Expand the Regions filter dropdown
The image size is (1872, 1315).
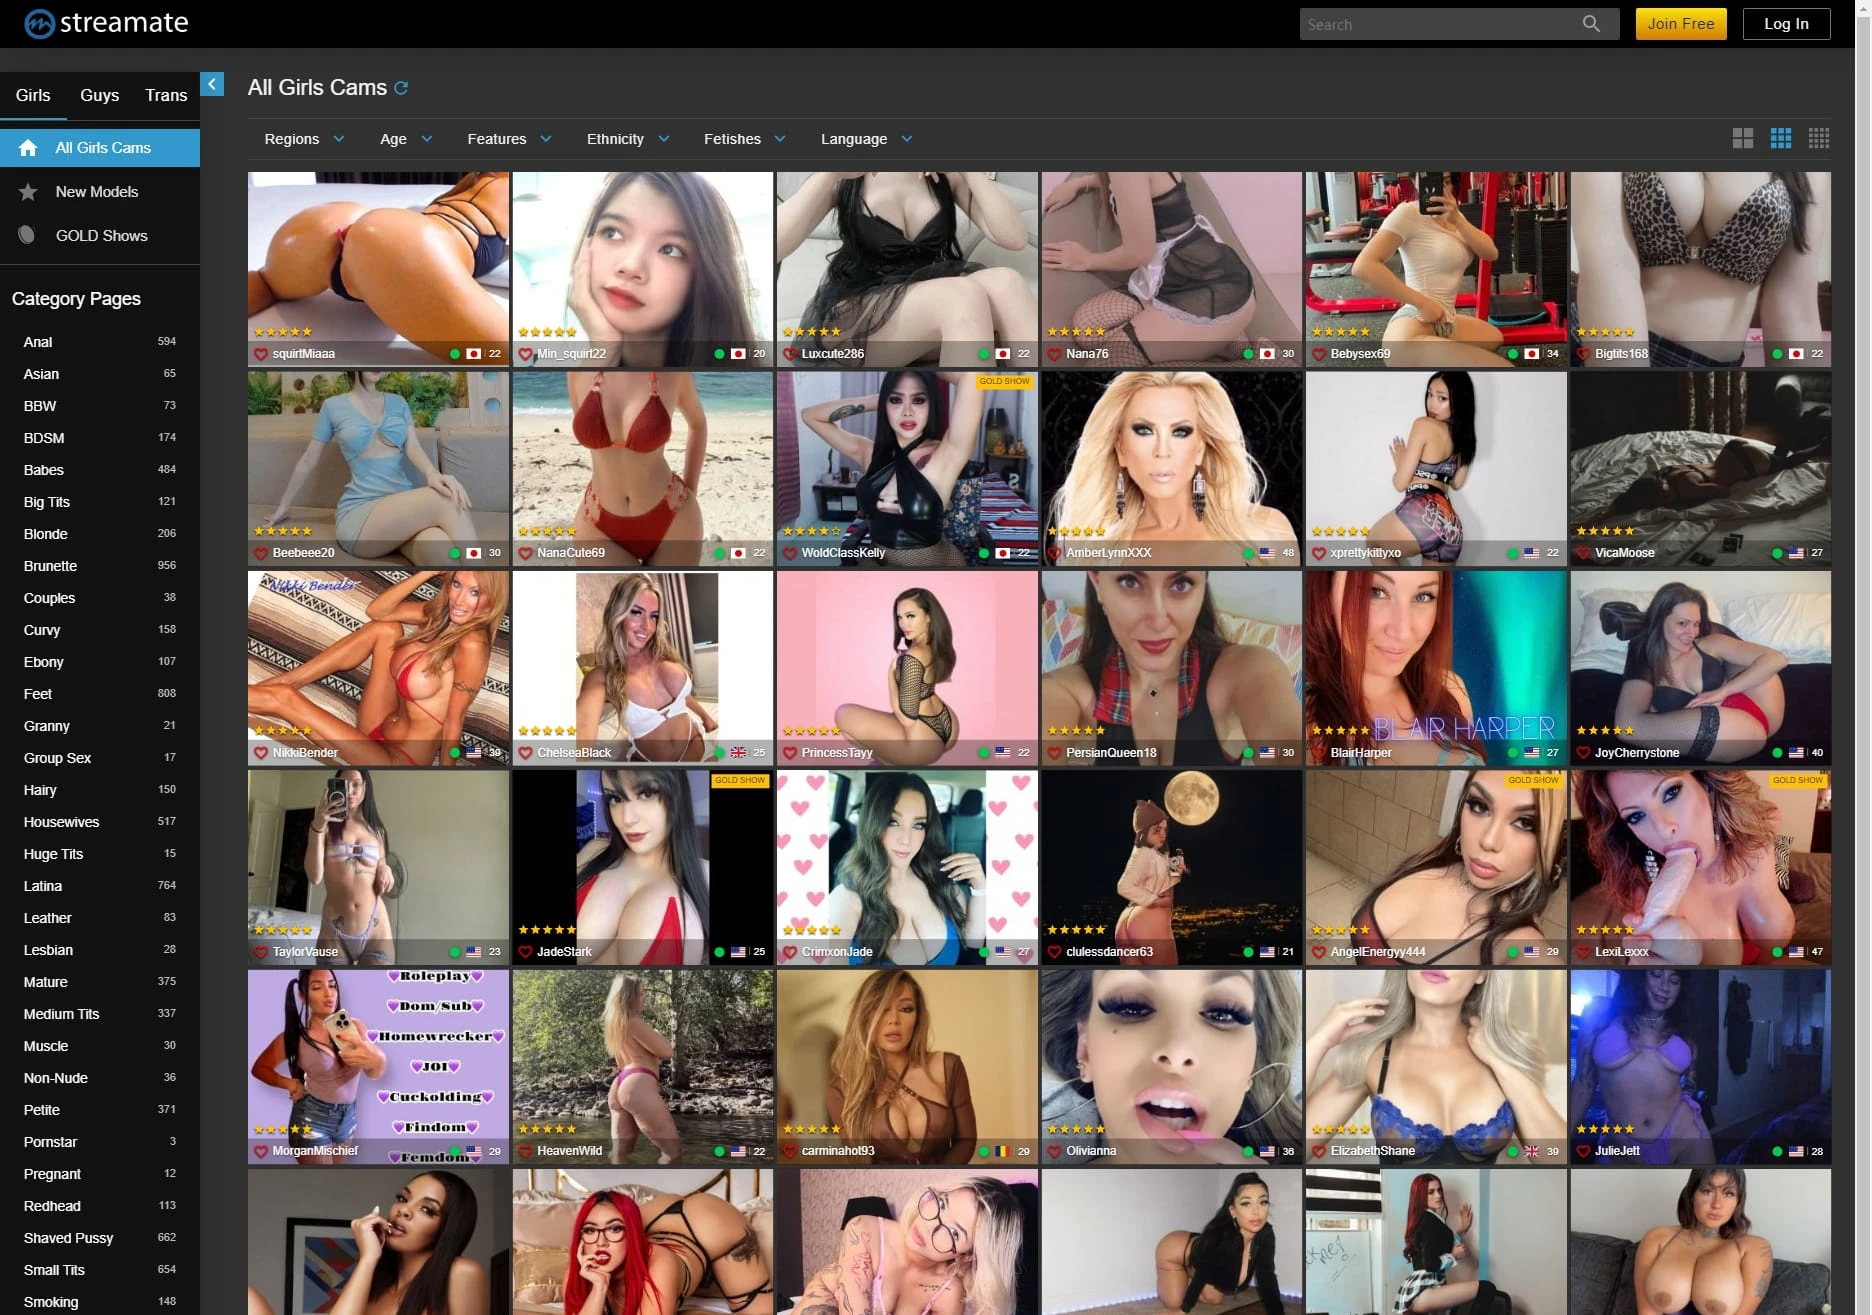tap(304, 139)
